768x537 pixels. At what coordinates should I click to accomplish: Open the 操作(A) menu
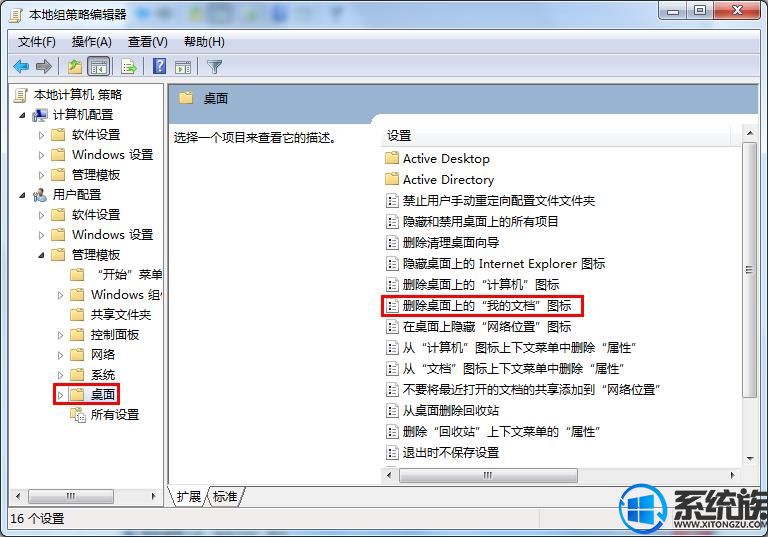pyautogui.click(x=92, y=42)
